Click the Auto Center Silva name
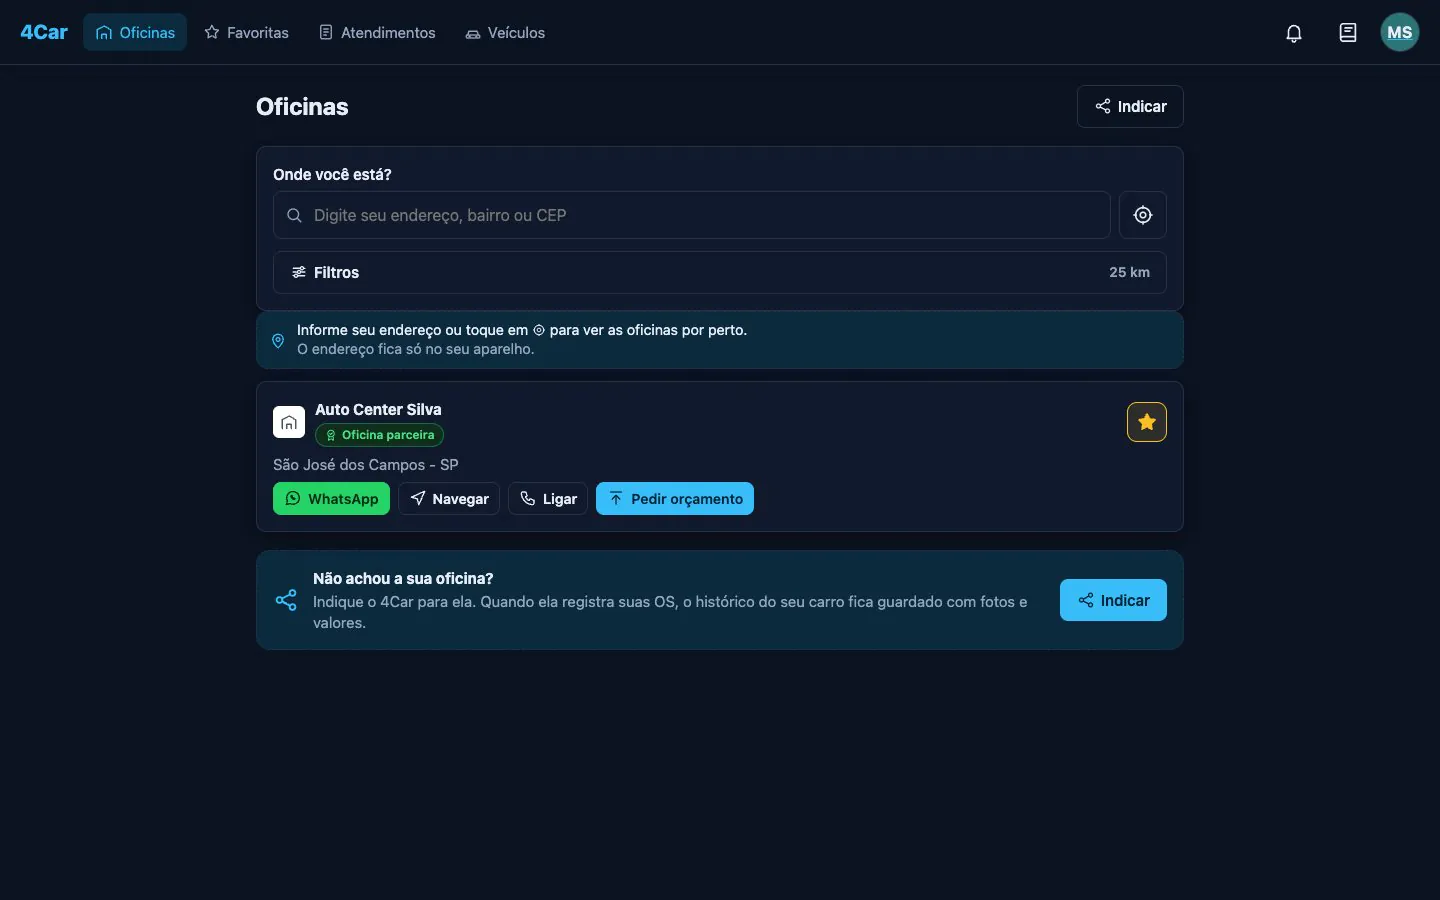Image resolution: width=1440 pixels, height=900 pixels. [378, 409]
